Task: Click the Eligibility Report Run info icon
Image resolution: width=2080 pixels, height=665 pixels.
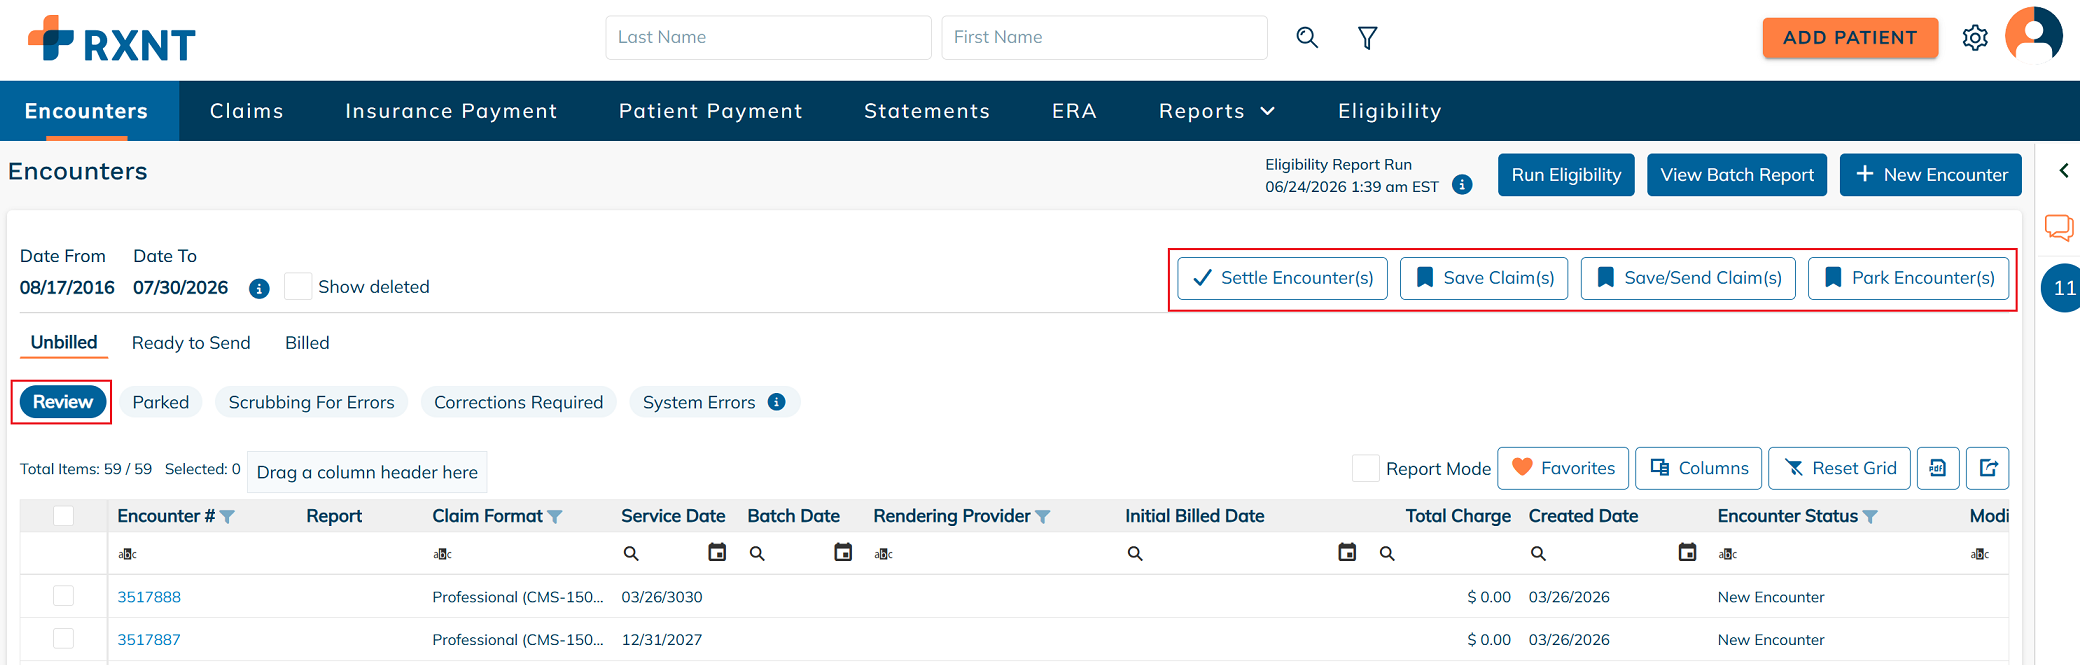Action: coord(1462,185)
